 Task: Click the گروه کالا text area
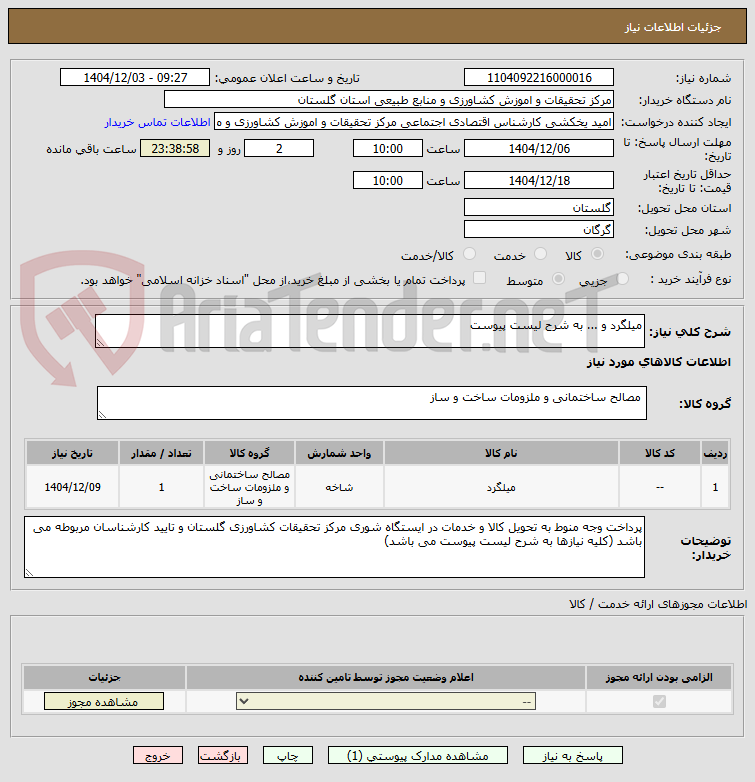pyautogui.click(x=372, y=403)
